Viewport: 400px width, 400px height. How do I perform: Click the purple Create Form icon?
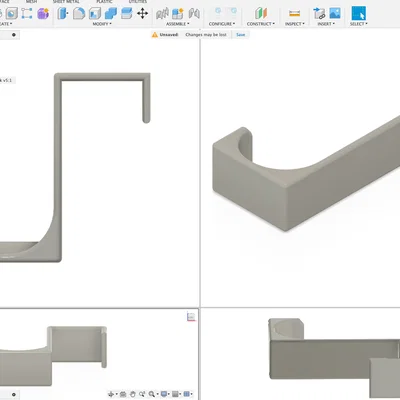click(x=43, y=14)
